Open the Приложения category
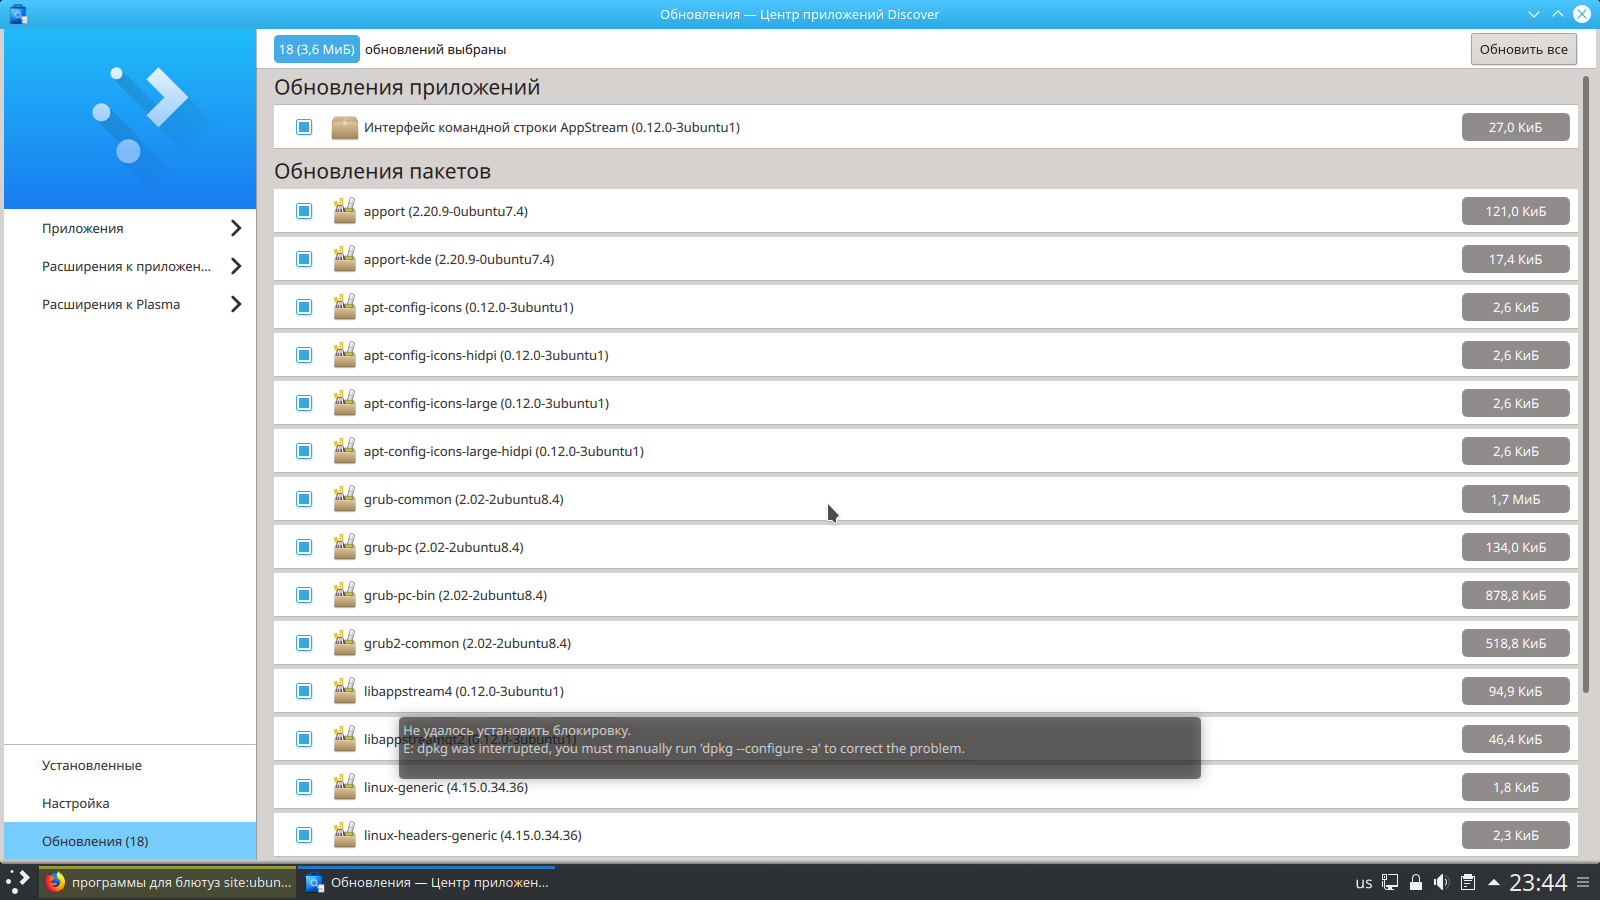Screen dimensions: 1600x900 tap(130, 228)
